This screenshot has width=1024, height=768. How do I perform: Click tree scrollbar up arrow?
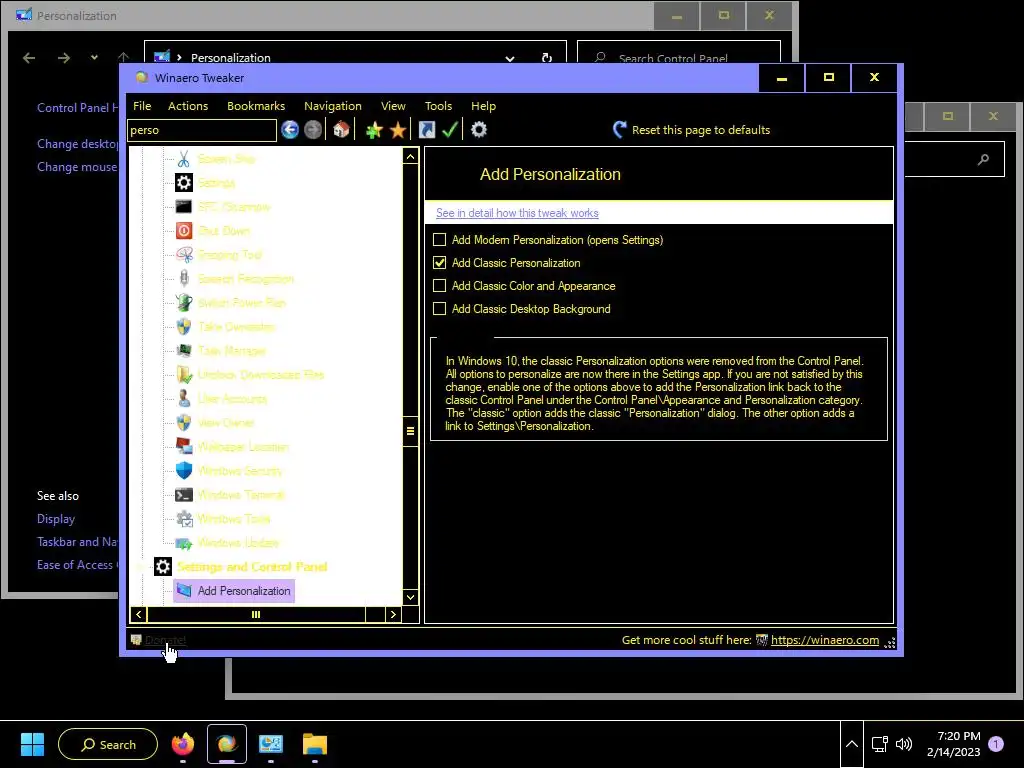410,156
